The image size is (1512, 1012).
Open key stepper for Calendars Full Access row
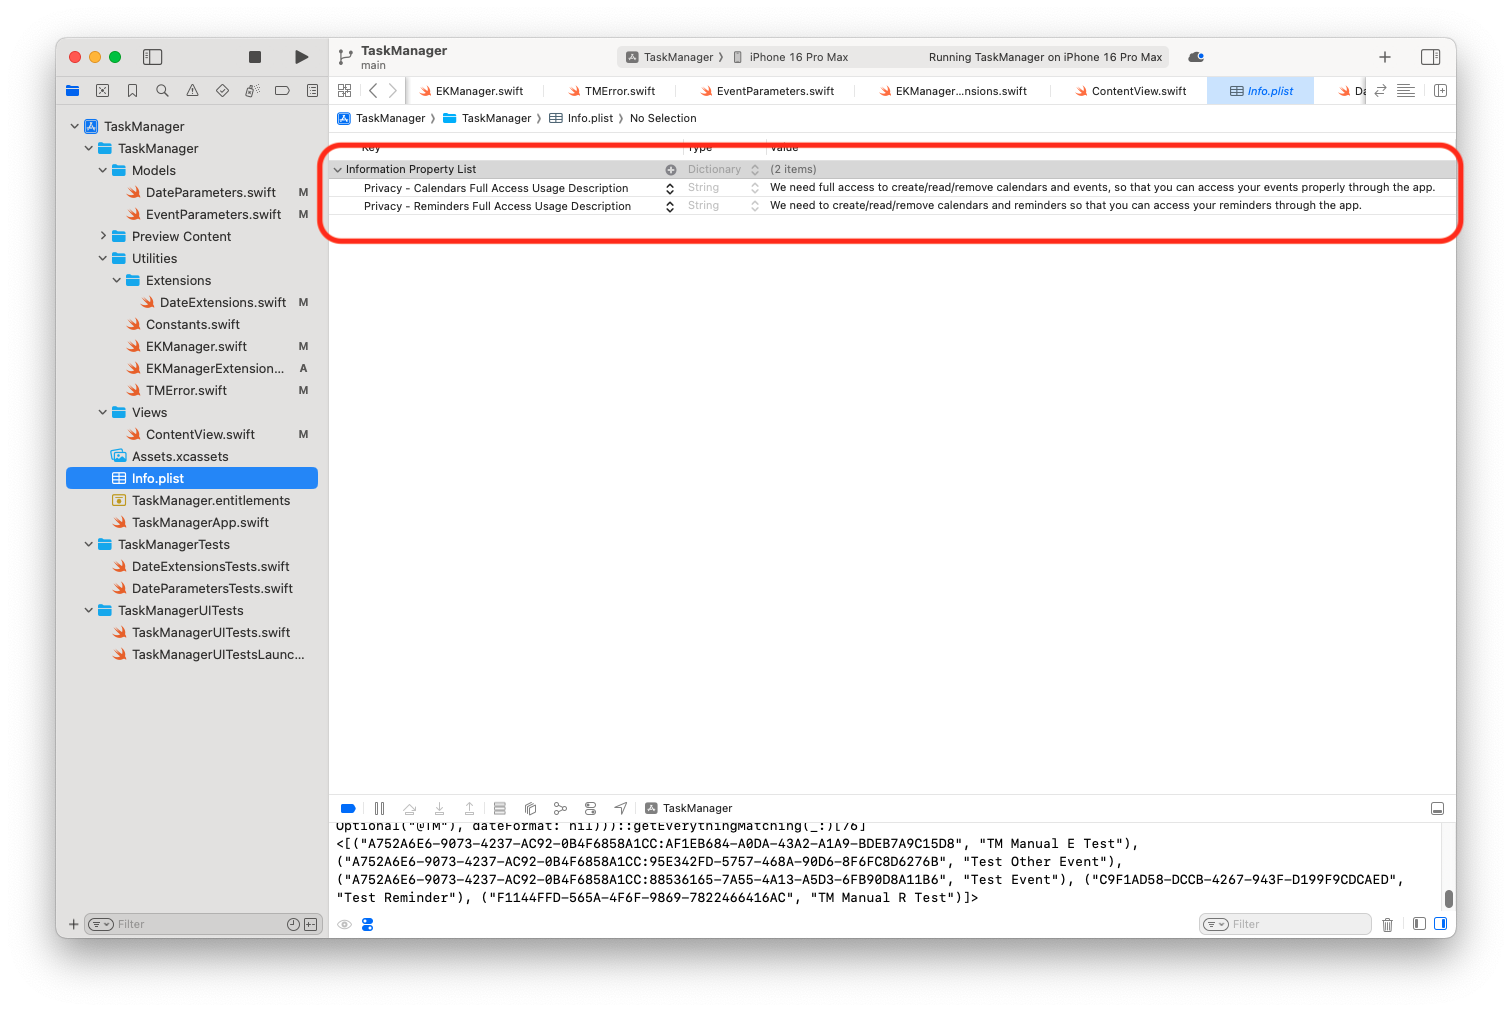click(x=670, y=188)
